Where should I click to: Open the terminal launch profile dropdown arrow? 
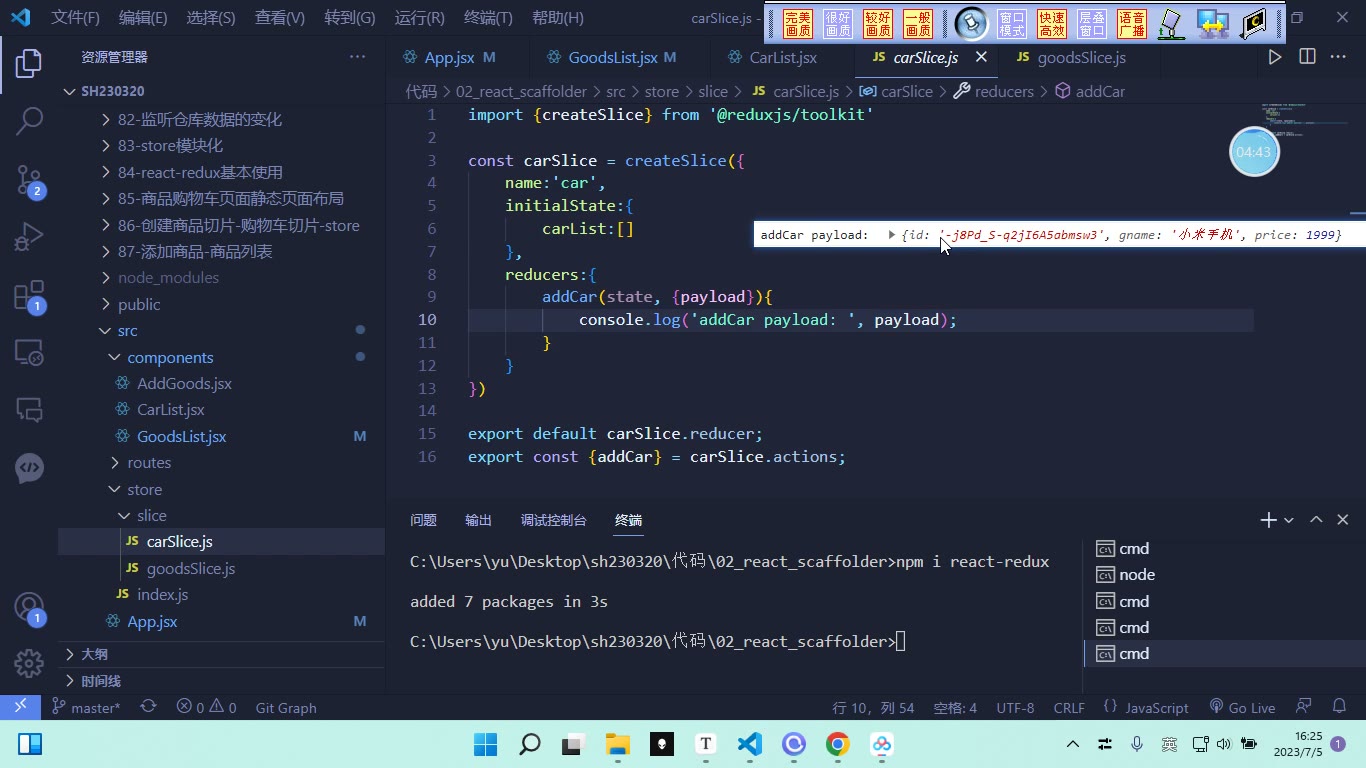[1289, 521]
